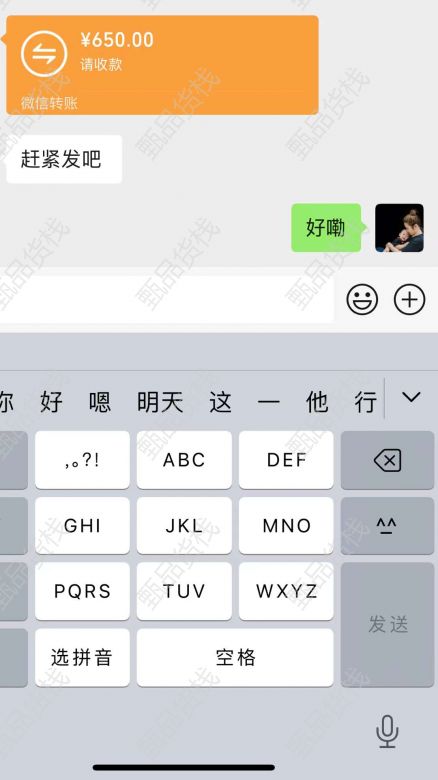
Task: Open the emoji sticker picker
Action: (362, 299)
